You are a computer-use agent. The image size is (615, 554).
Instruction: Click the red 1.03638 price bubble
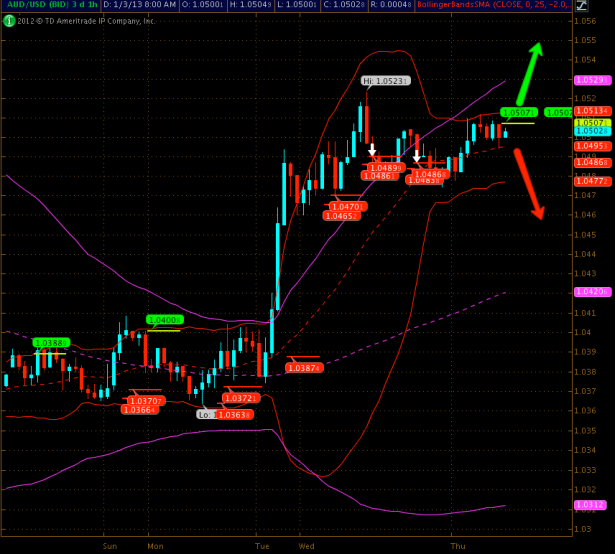pyautogui.click(x=234, y=415)
